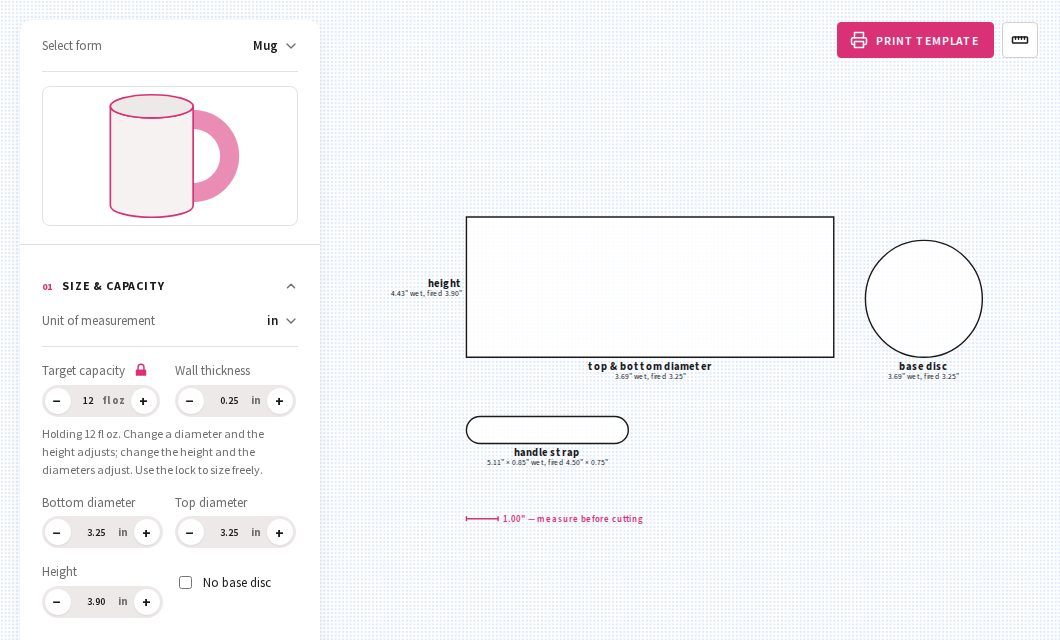
Task: Edit the Bottom diameter value field
Action: [x=96, y=533]
